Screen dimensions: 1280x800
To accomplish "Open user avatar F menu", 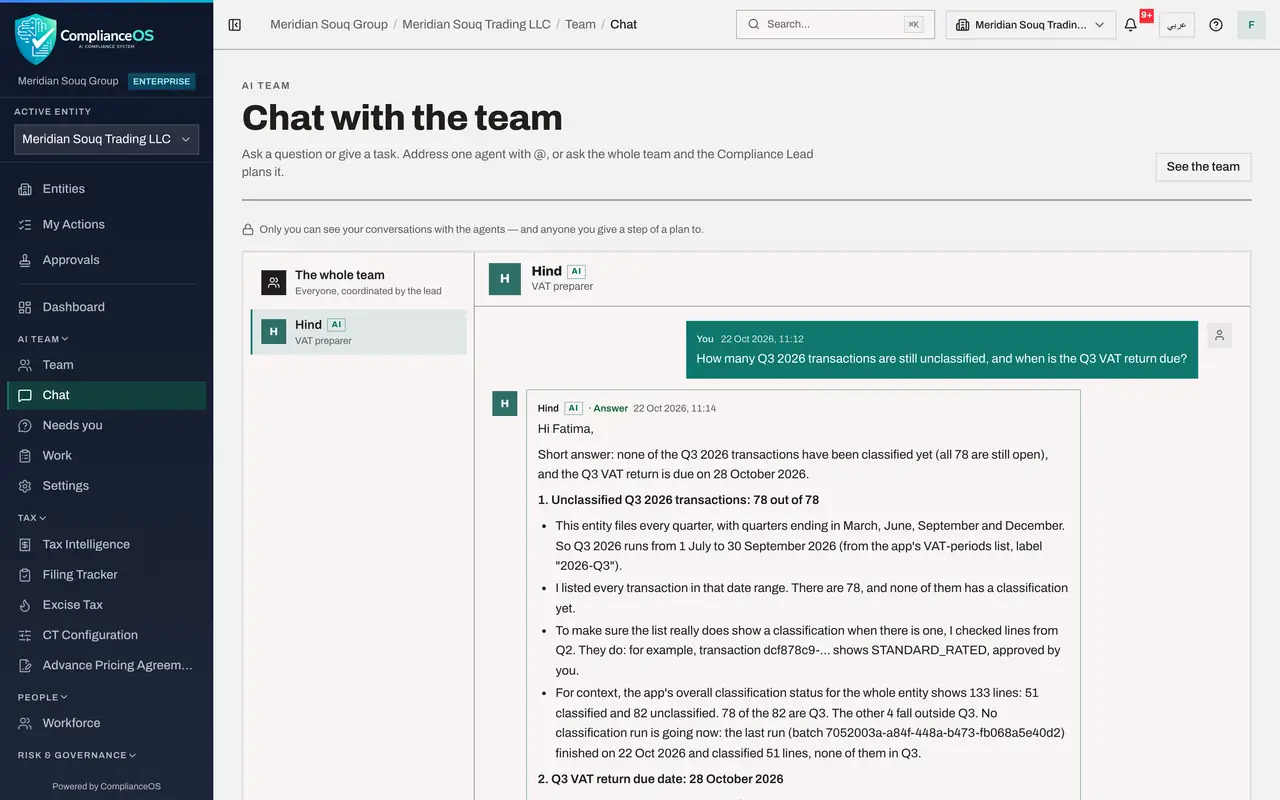I will pos(1251,25).
